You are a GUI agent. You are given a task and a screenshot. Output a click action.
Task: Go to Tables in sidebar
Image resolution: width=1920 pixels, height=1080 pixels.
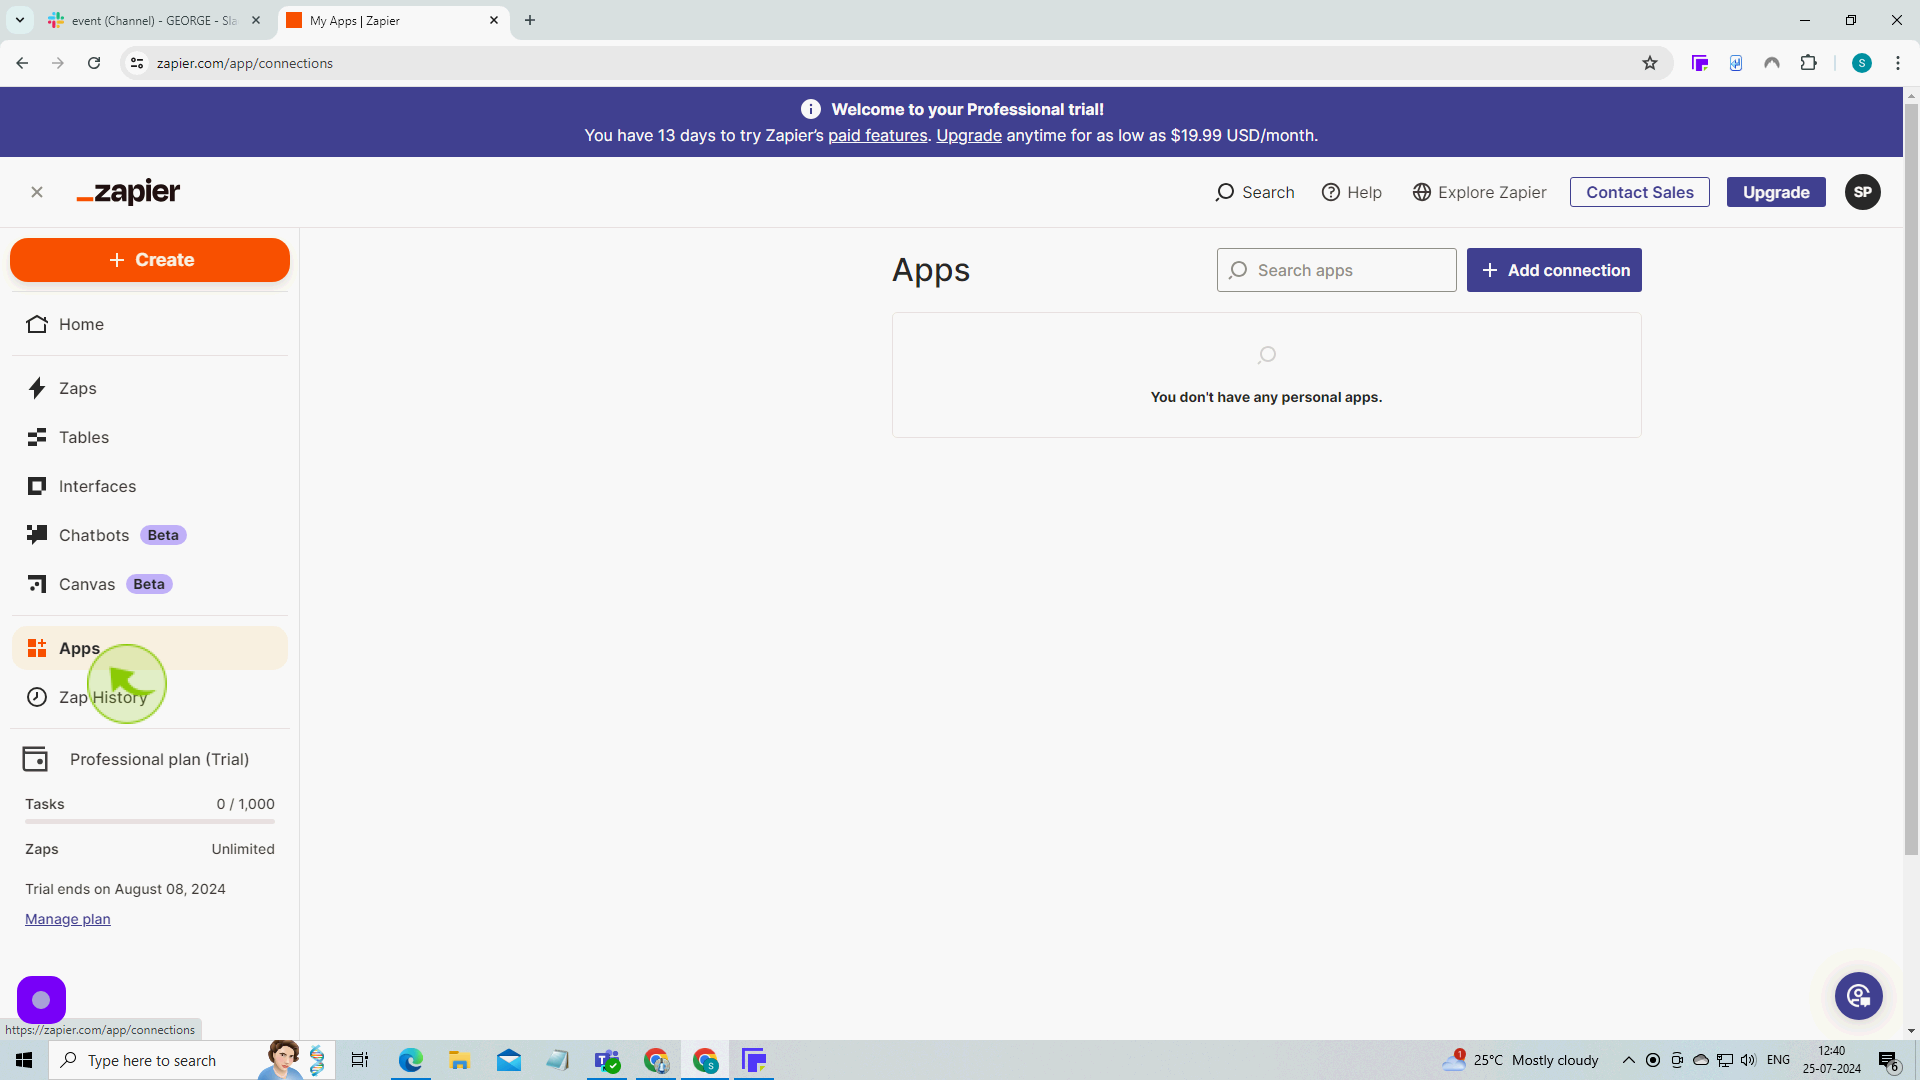(150, 437)
